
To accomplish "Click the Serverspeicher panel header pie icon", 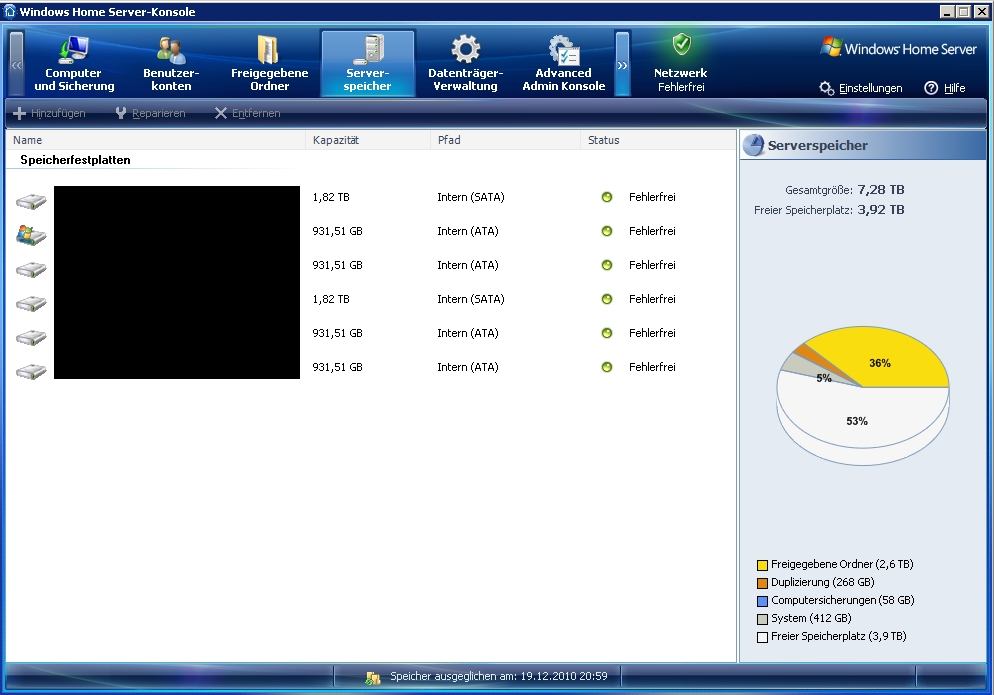I will (753, 145).
